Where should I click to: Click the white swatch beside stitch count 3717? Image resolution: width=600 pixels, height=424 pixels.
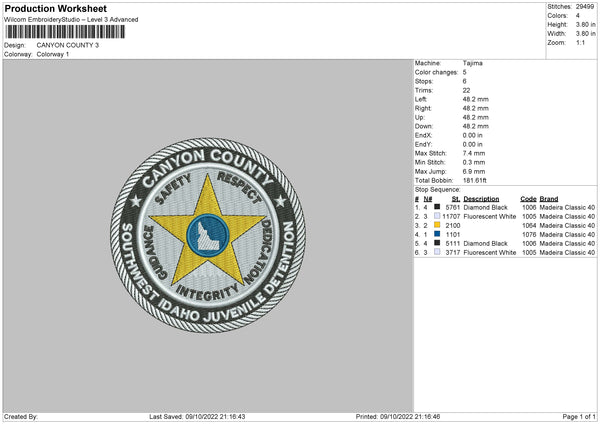[437, 252]
